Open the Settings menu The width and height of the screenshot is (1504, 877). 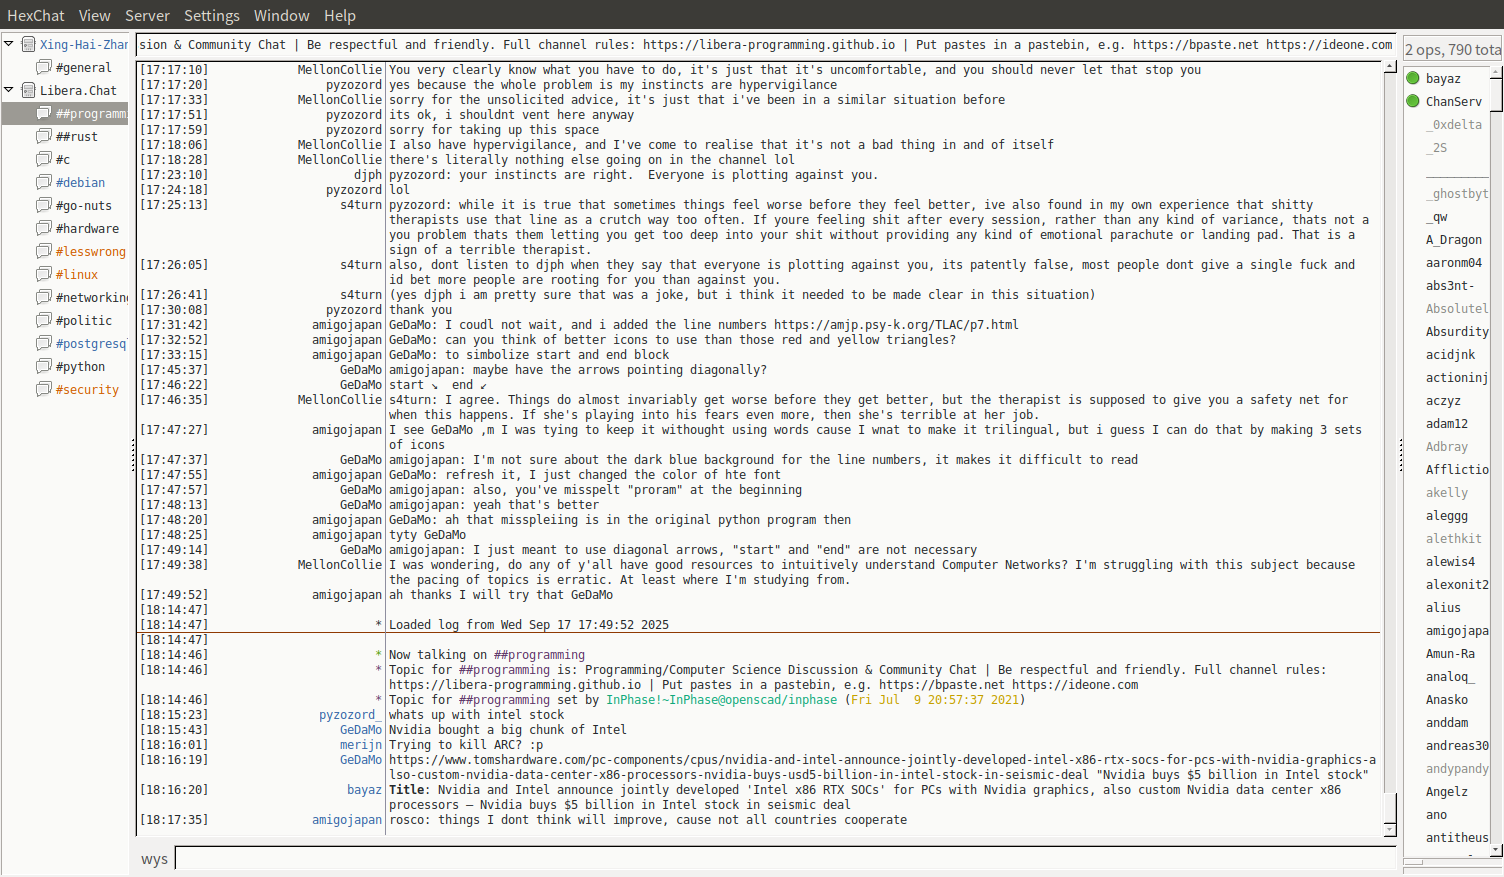point(211,15)
